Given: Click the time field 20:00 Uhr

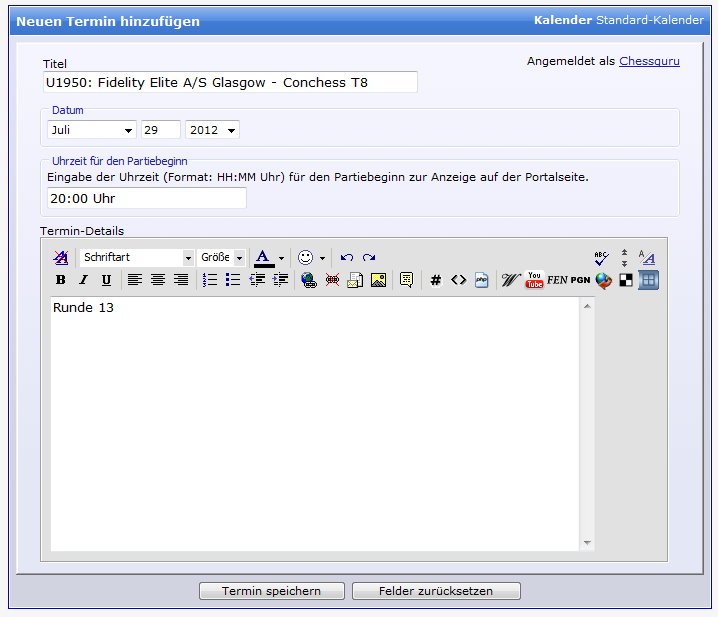Looking at the screenshot, I should pyautogui.click(x=147, y=198).
